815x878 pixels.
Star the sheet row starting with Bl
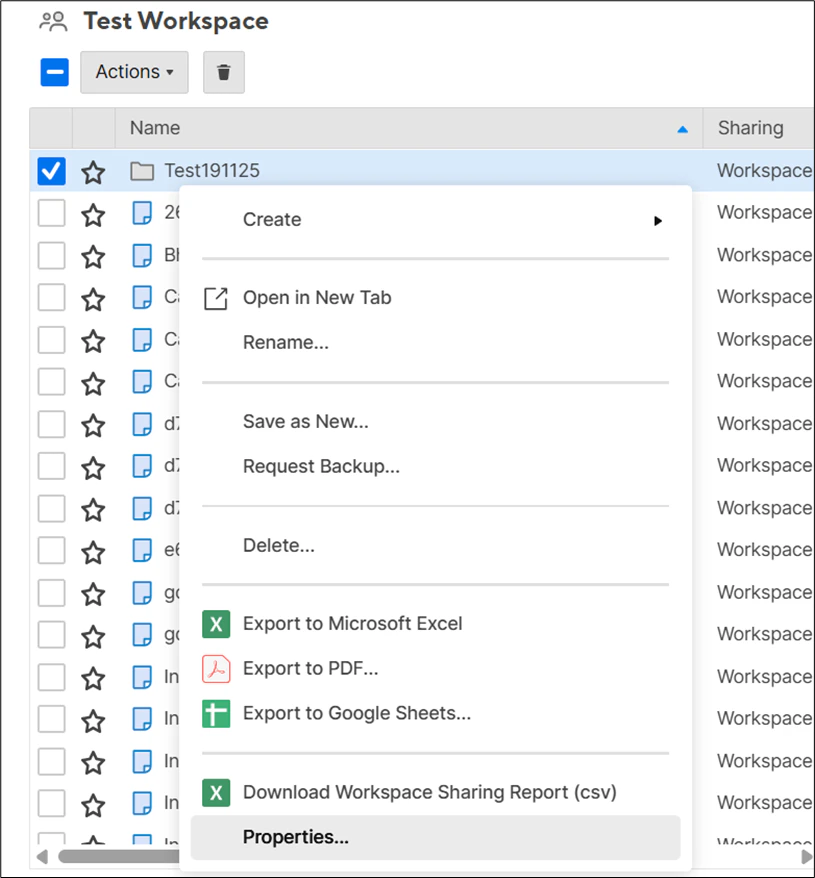pyautogui.click(x=93, y=256)
